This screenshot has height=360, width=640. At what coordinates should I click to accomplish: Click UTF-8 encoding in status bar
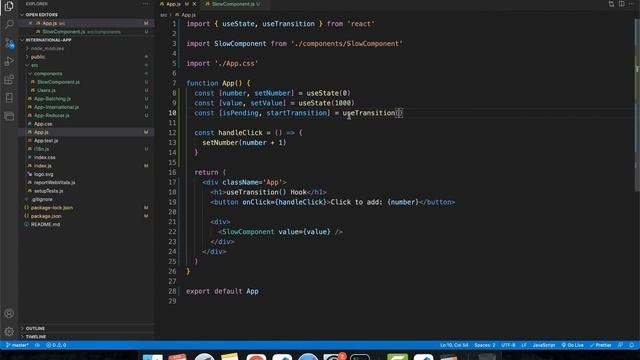(508, 345)
